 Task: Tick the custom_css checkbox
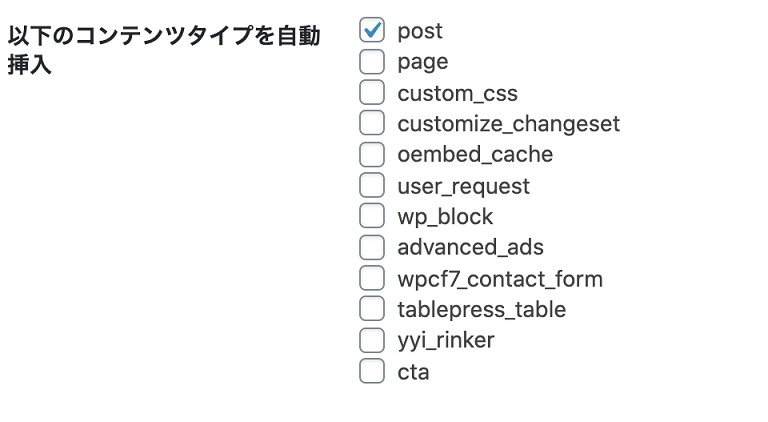pos(372,93)
